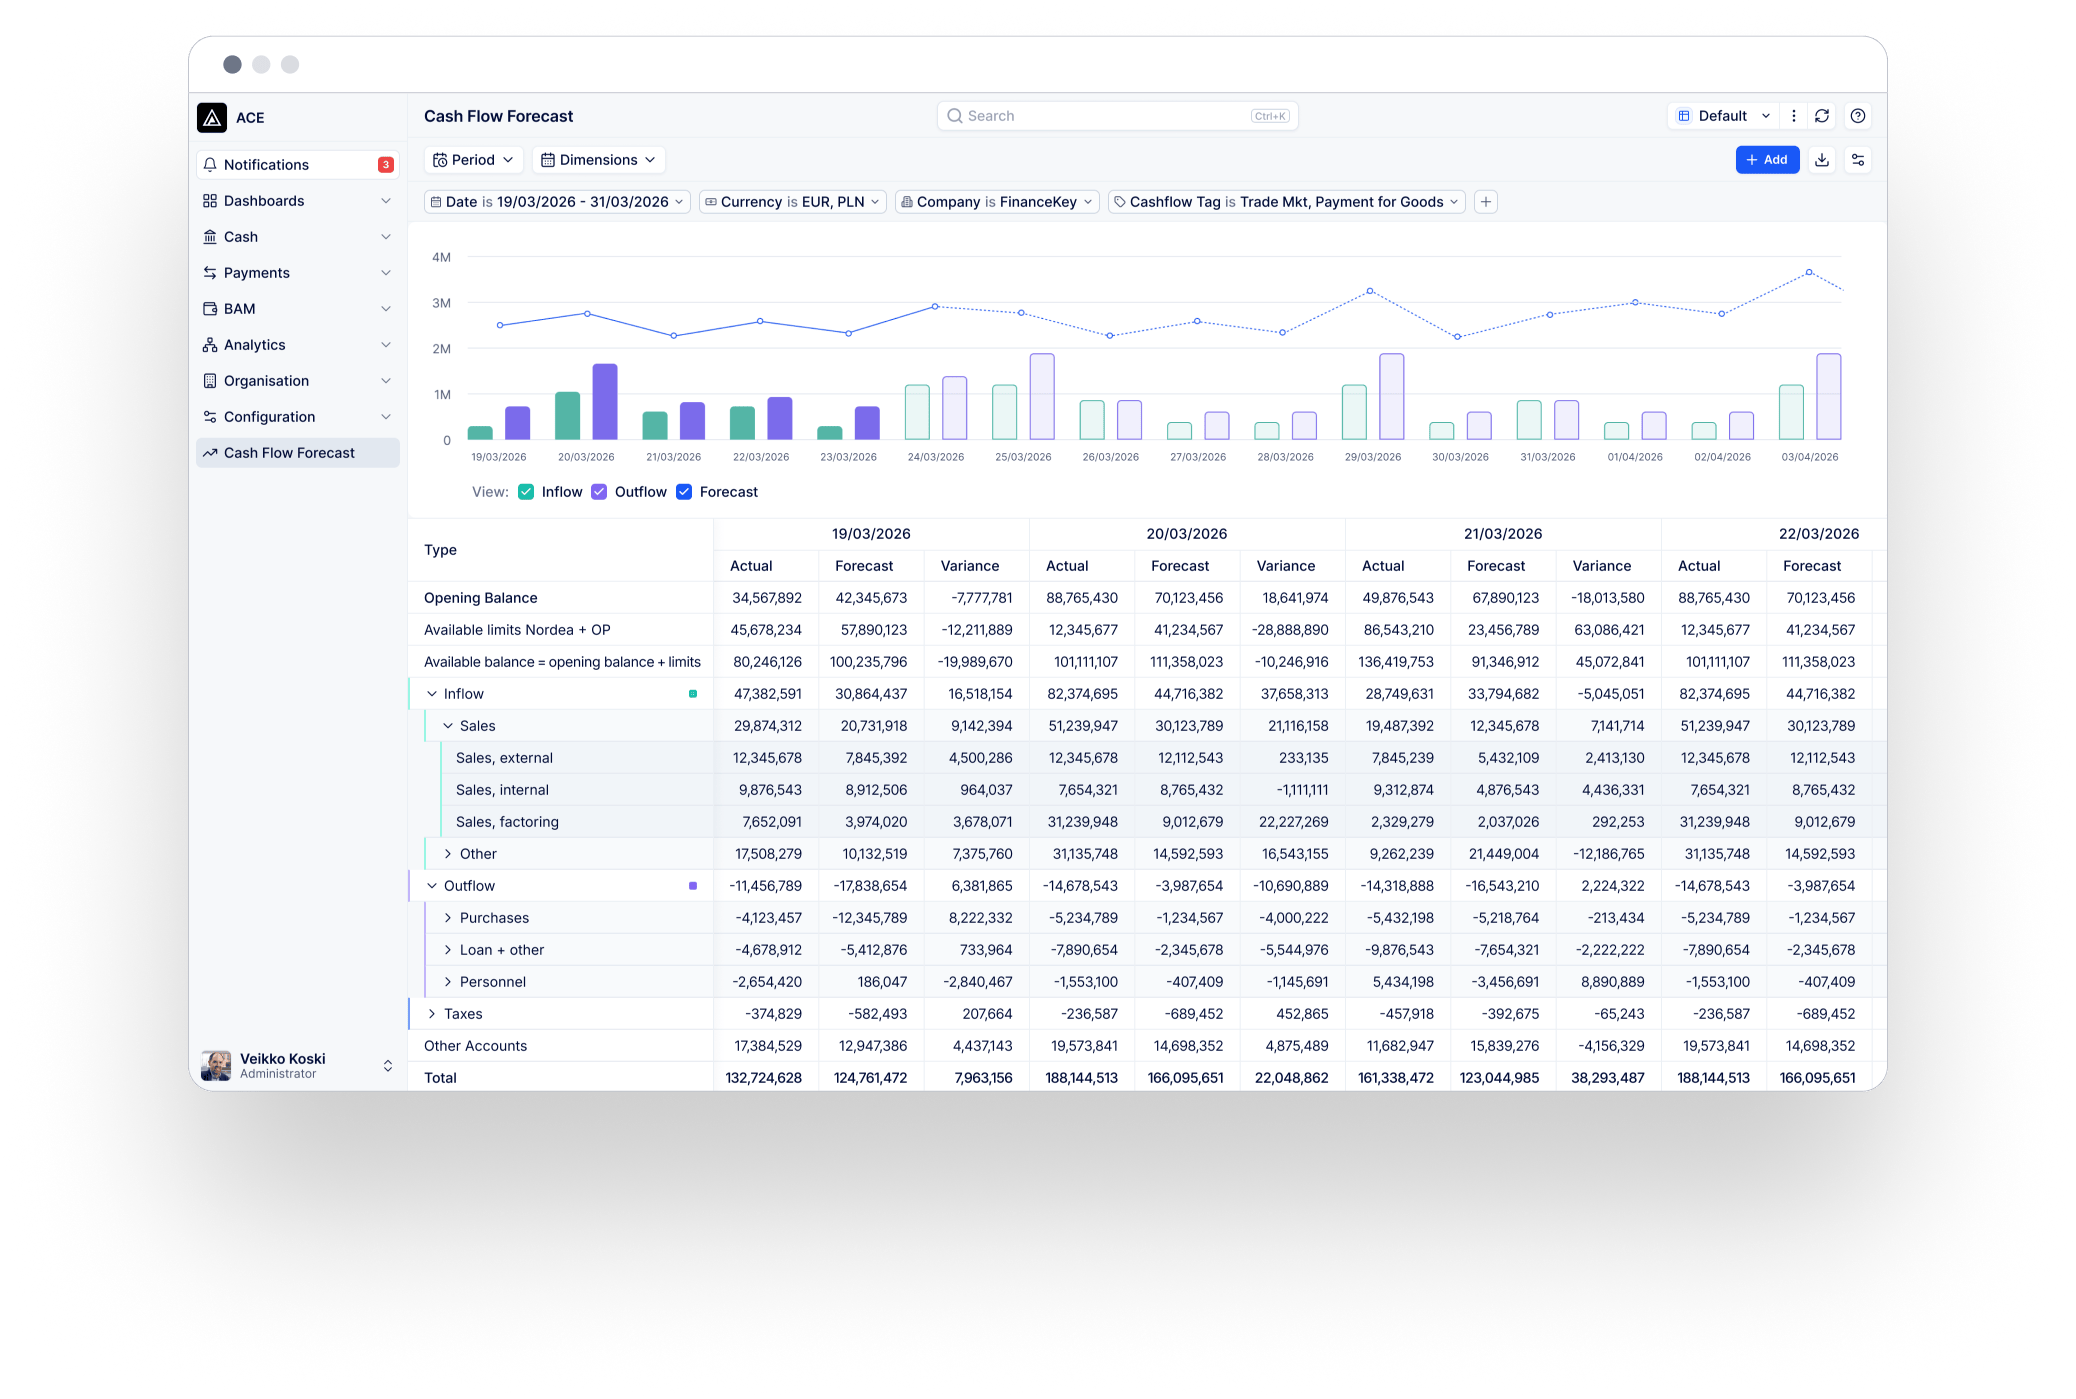2076x1399 pixels.
Task: Open the Default view selector
Action: click(1724, 116)
